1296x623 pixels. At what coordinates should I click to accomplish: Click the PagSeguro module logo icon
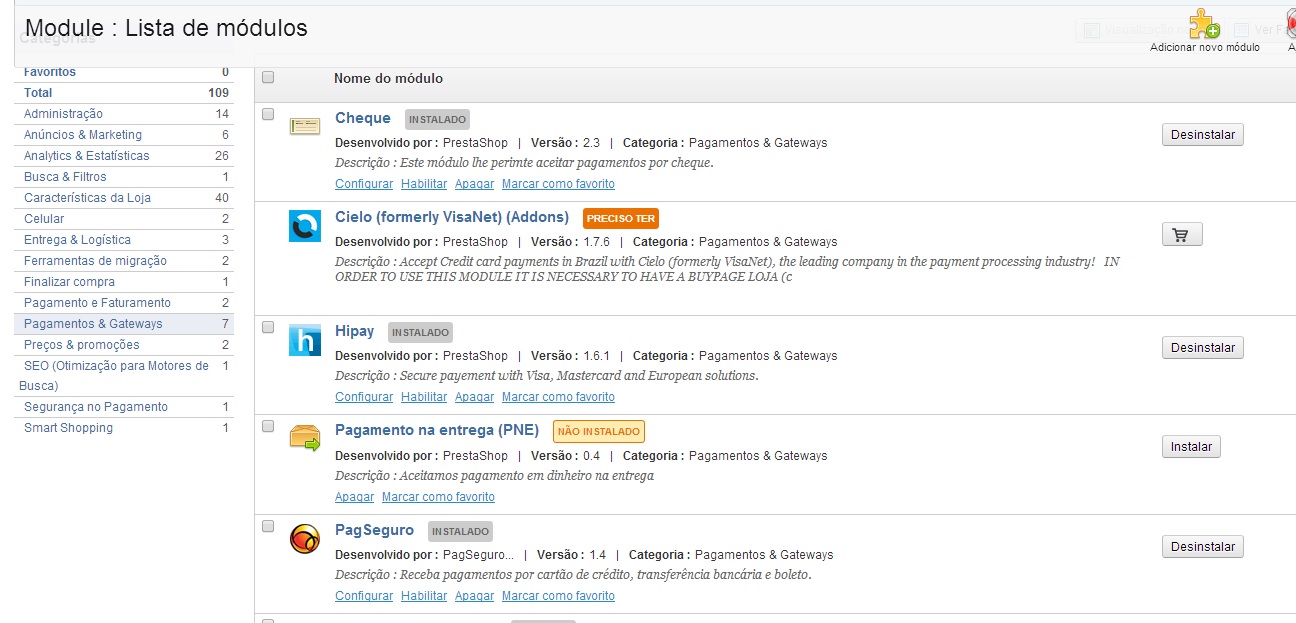305,539
